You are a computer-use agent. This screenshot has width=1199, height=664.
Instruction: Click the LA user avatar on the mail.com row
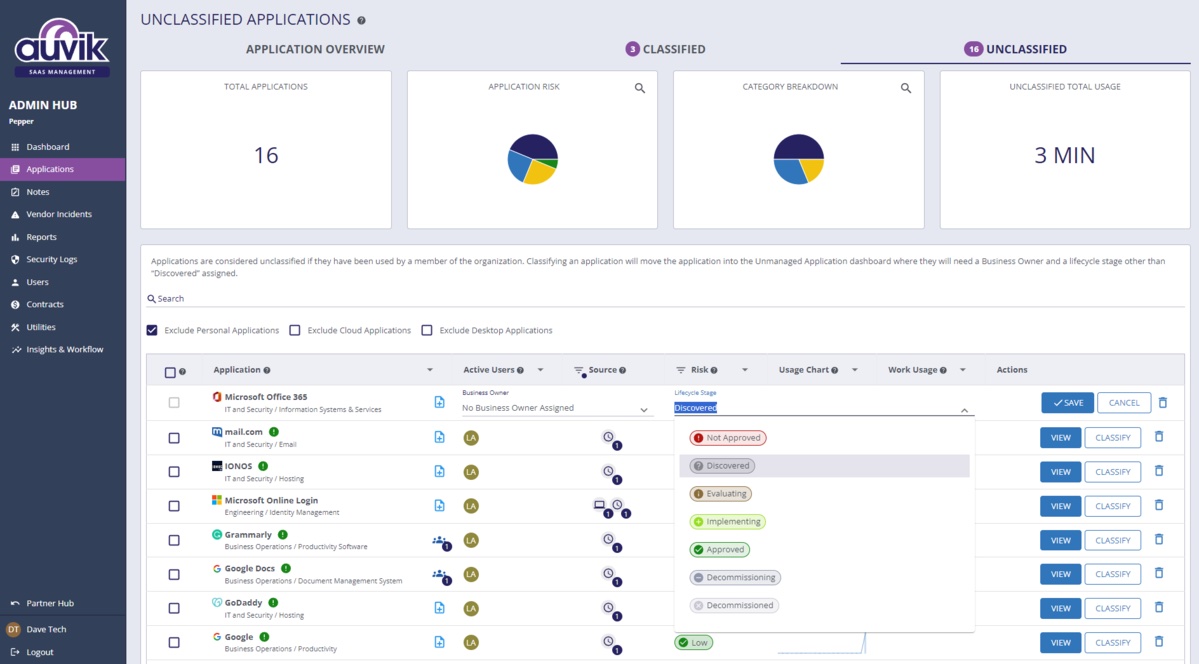tap(471, 437)
